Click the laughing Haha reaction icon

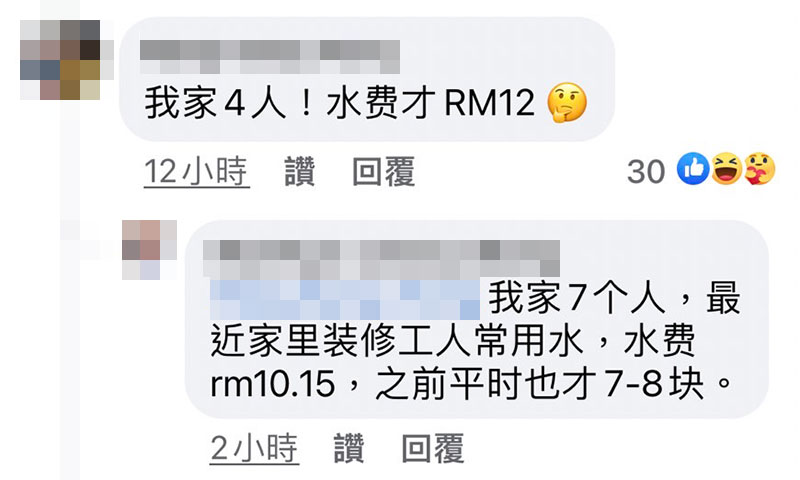727,169
